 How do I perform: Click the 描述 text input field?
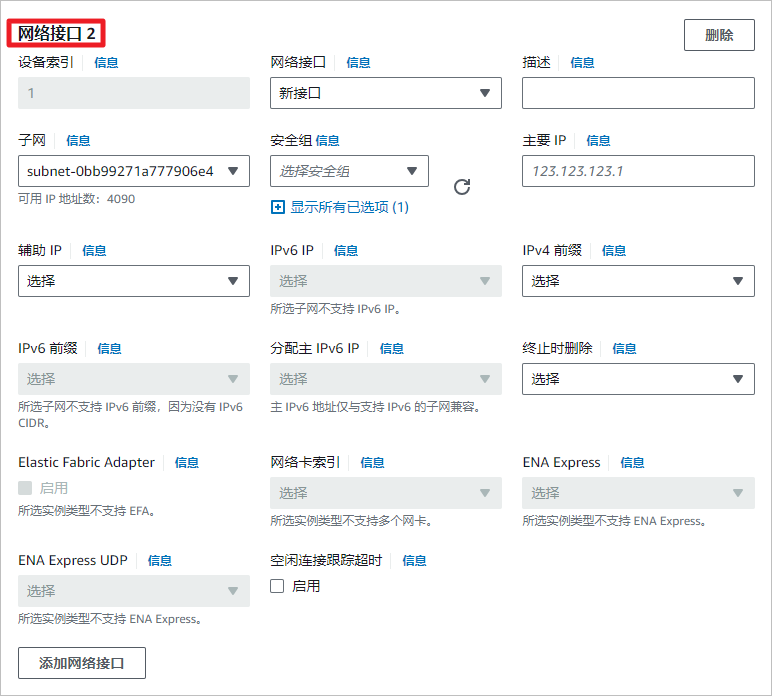[638, 93]
